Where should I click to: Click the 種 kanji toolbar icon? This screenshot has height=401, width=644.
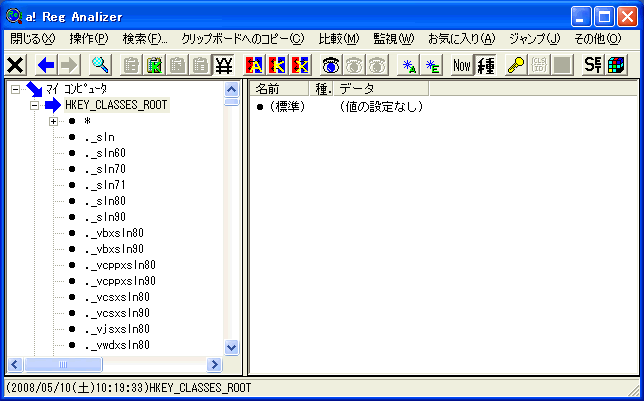[x=486, y=65]
